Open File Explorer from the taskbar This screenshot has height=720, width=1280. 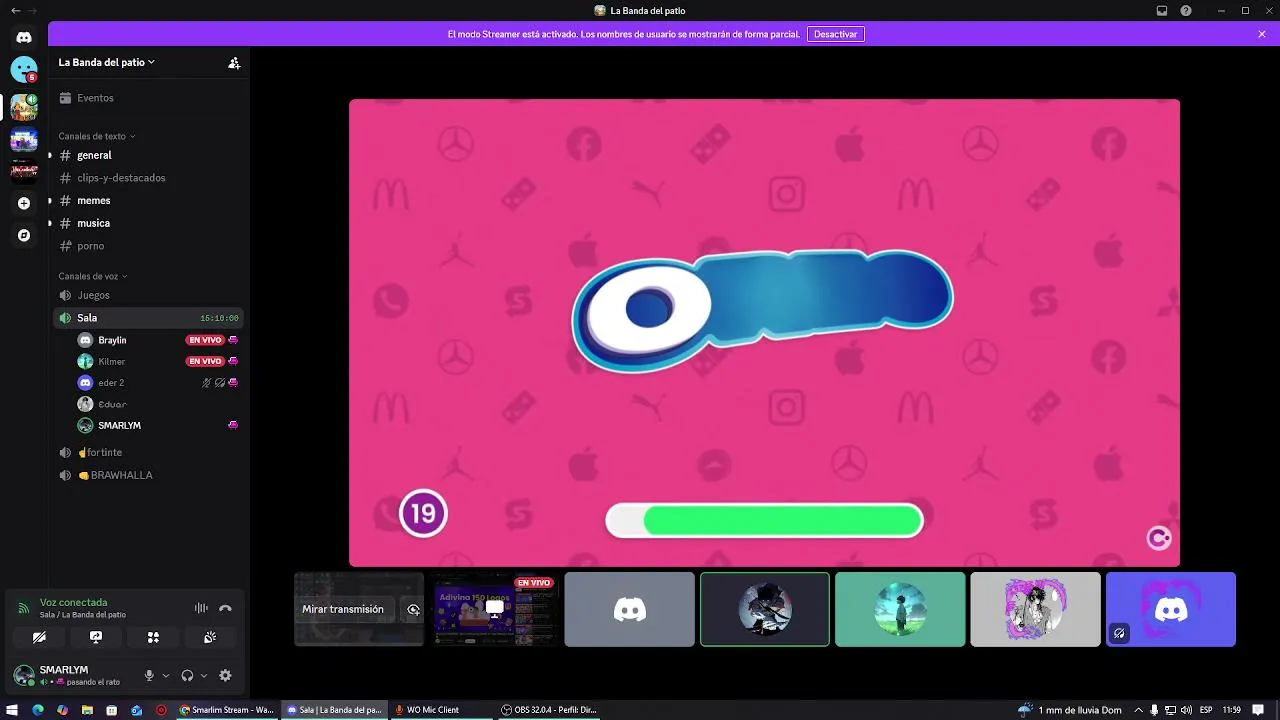[87, 710]
